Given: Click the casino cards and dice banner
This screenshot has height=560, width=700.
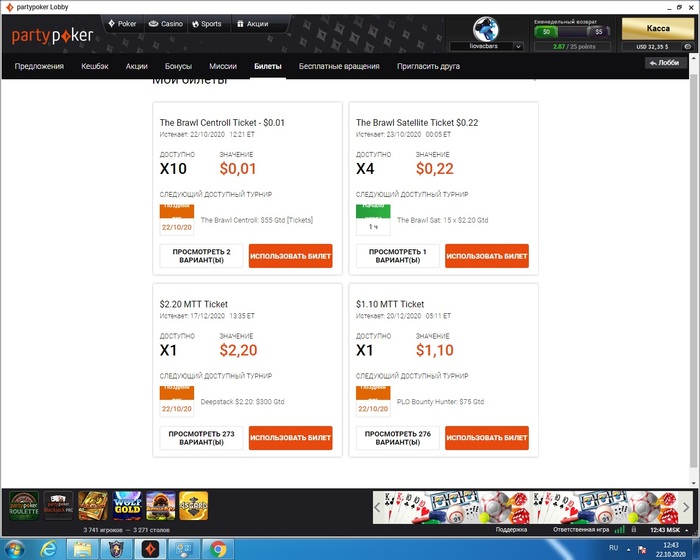Looking at the screenshot, I should click(532, 508).
